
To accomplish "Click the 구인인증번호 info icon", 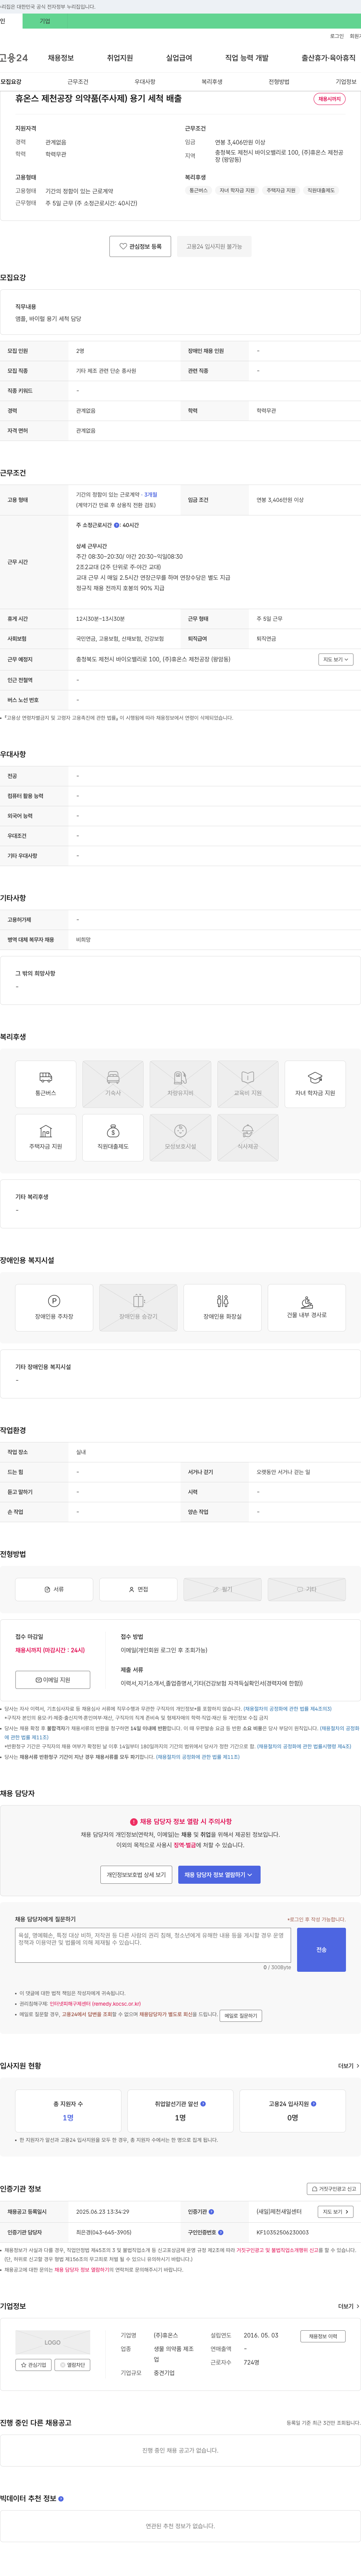I will coord(221,2232).
